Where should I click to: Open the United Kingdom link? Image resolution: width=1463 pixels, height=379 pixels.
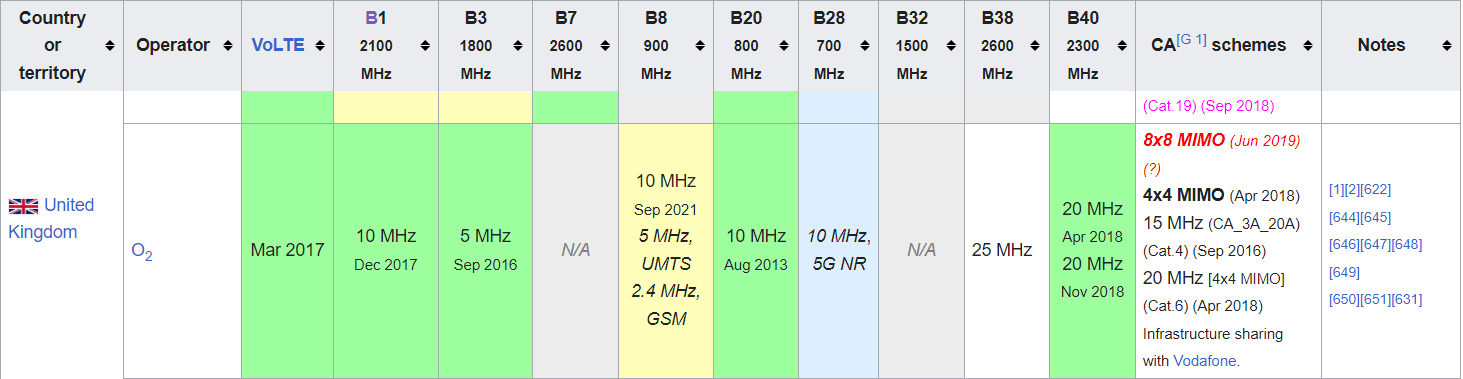51,218
